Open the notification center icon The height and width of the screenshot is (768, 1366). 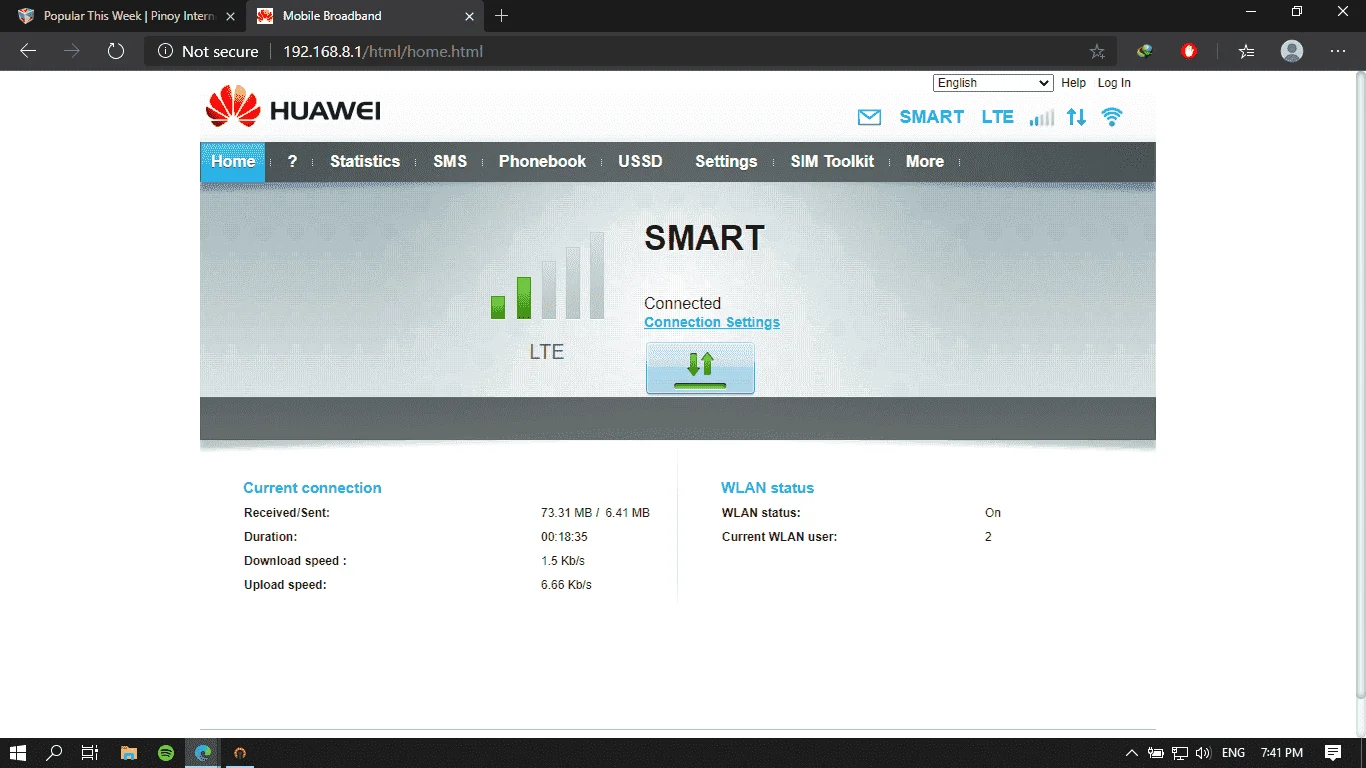pos(1332,752)
